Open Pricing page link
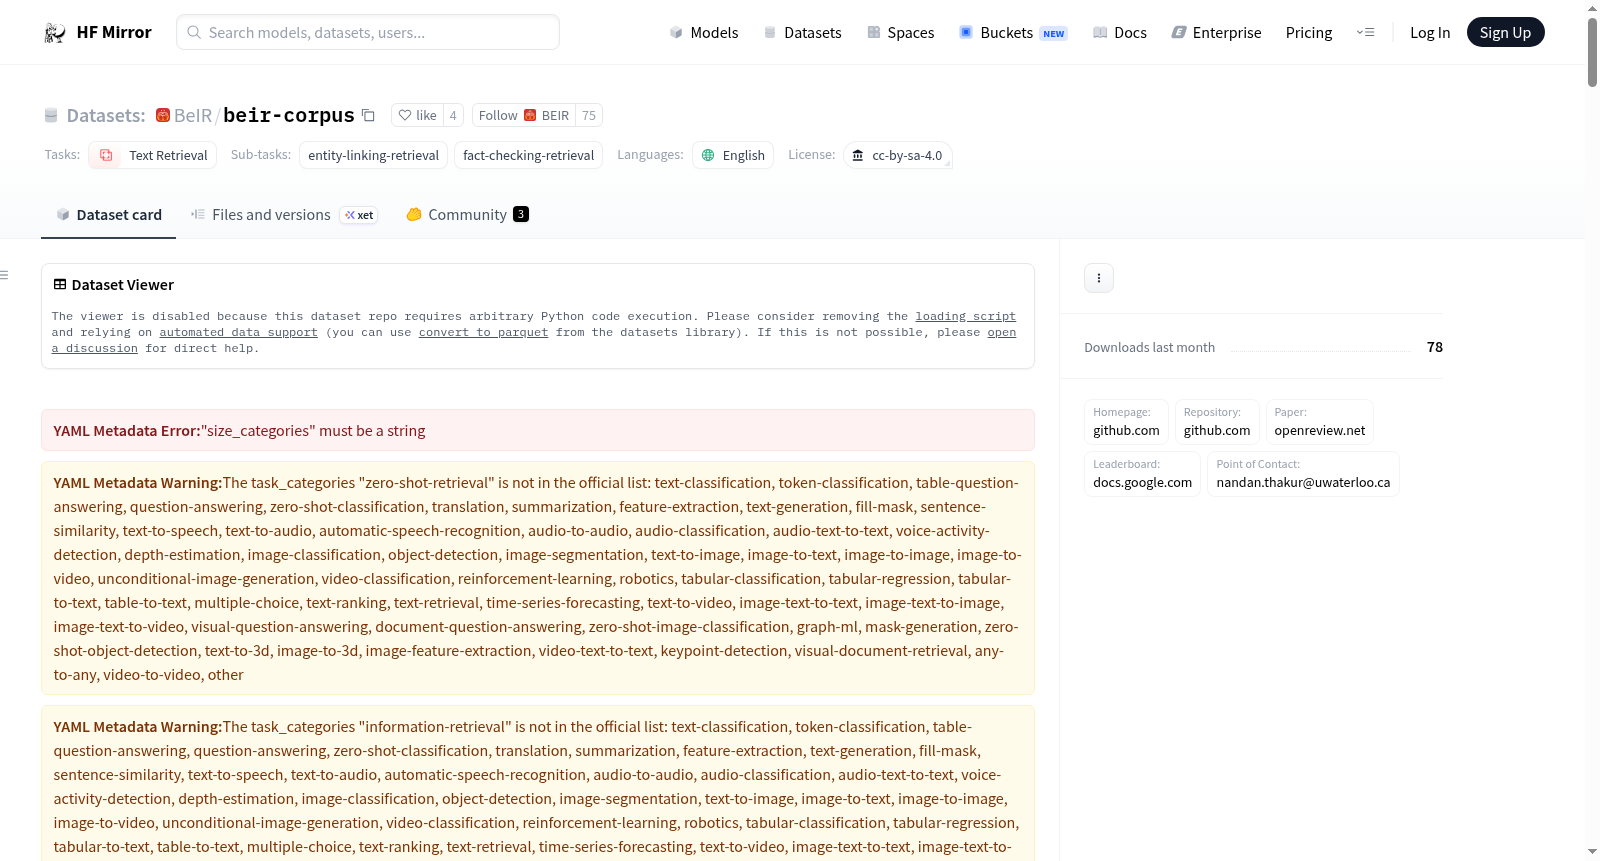Viewport: 1600px width, 861px height. coord(1309,32)
